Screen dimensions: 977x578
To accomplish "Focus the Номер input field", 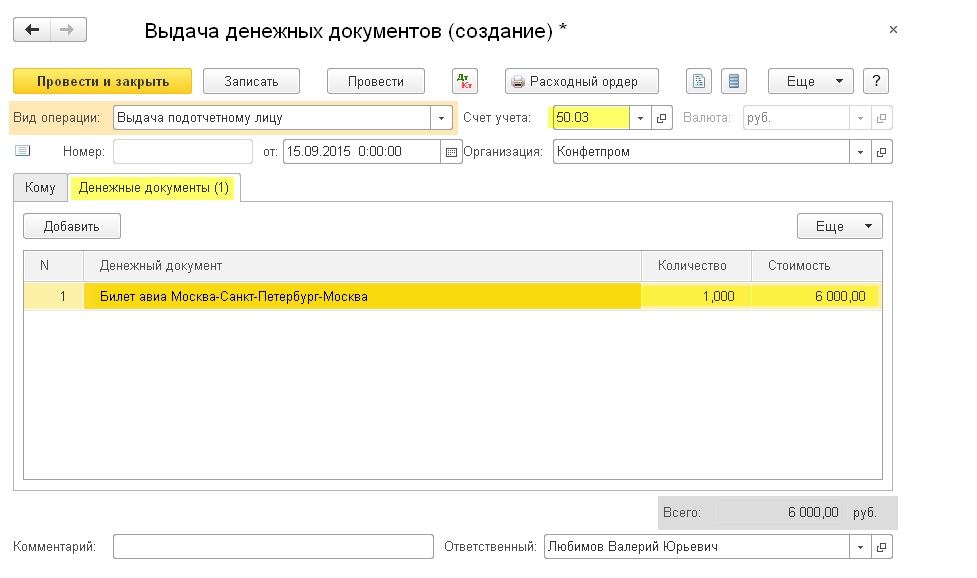I will 183,152.
